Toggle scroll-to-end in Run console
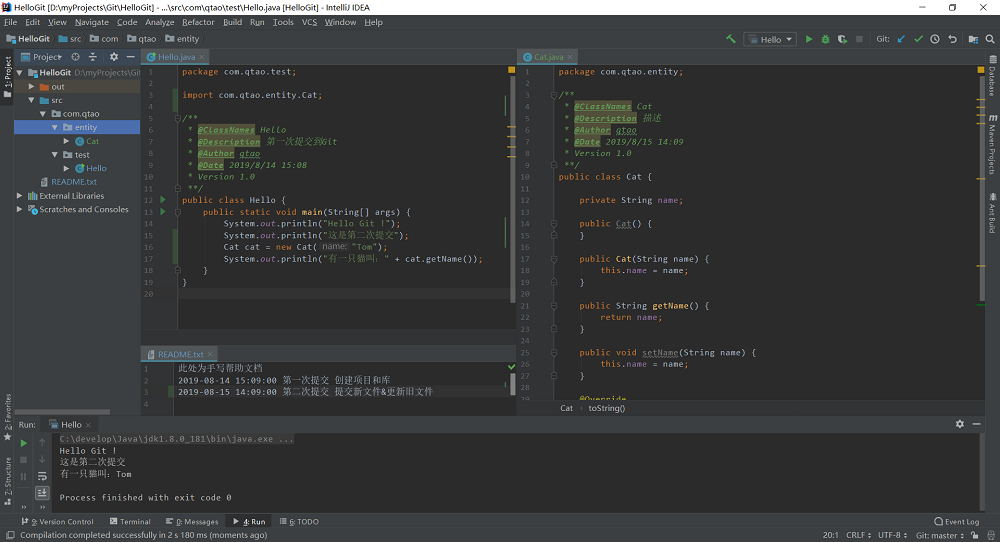 point(42,493)
